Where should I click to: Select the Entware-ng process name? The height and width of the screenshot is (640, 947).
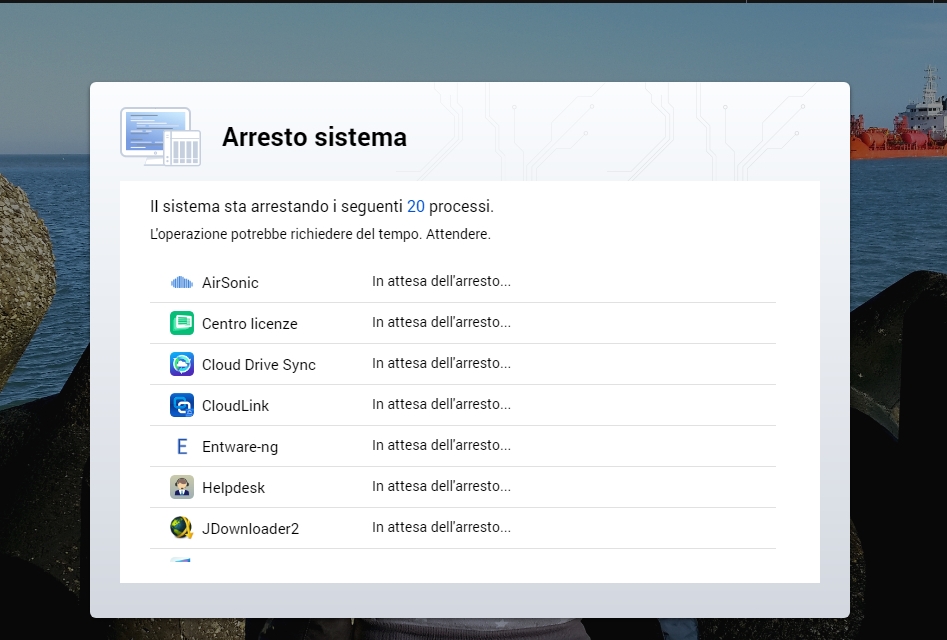coord(240,447)
